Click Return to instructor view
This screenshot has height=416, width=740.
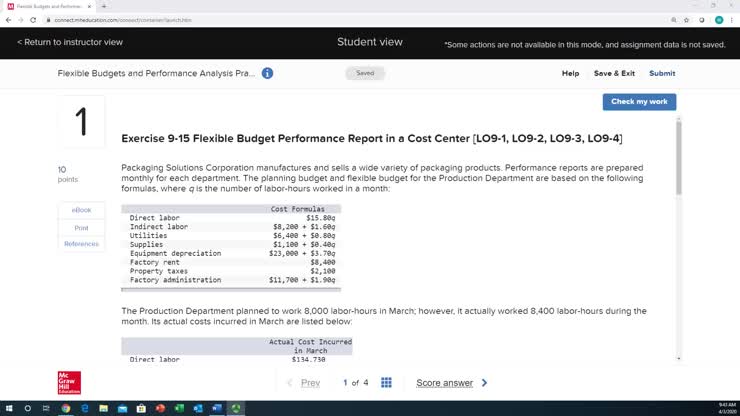pos(70,43)
